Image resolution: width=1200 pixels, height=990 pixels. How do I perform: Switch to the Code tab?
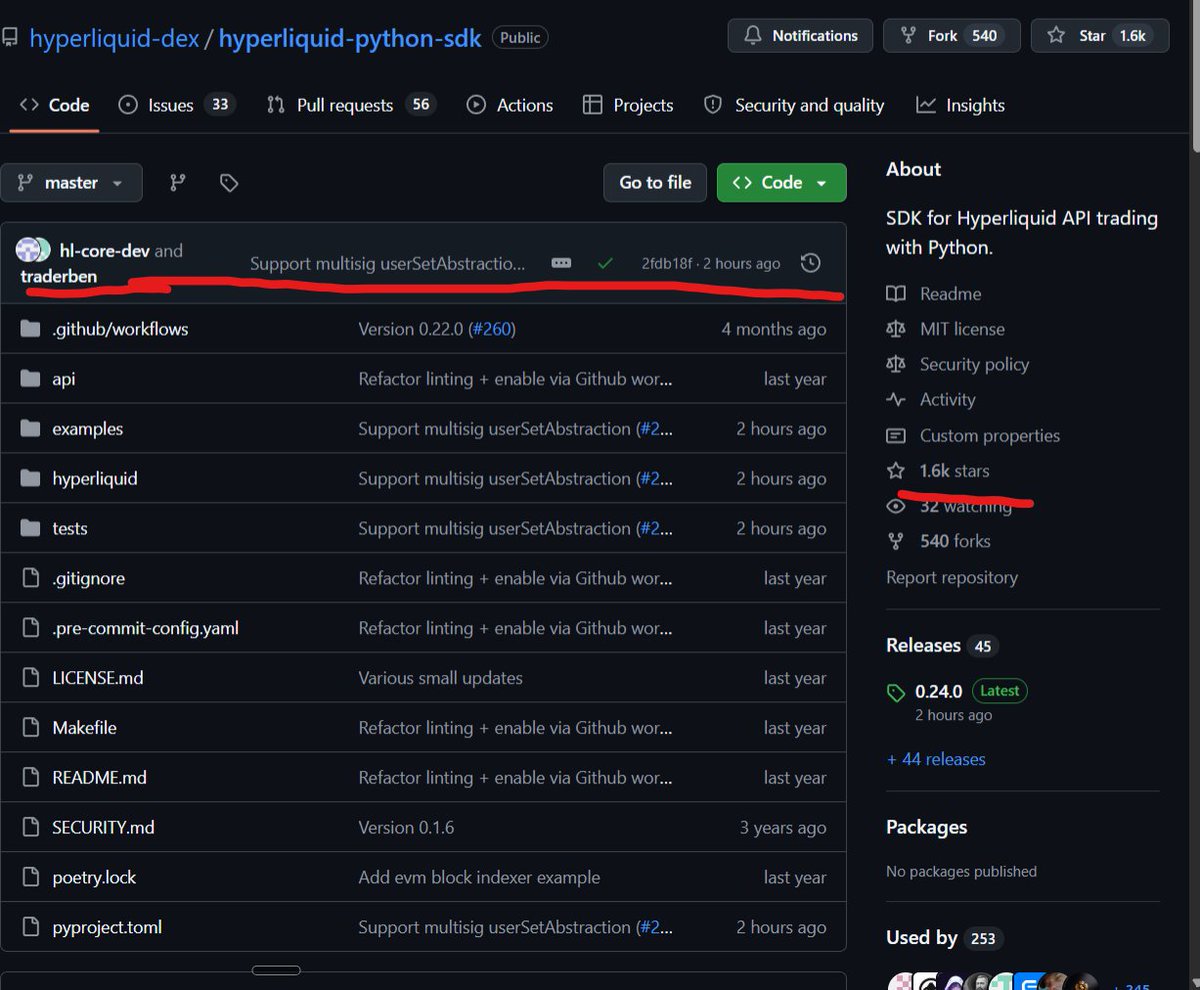coord(55,105)
